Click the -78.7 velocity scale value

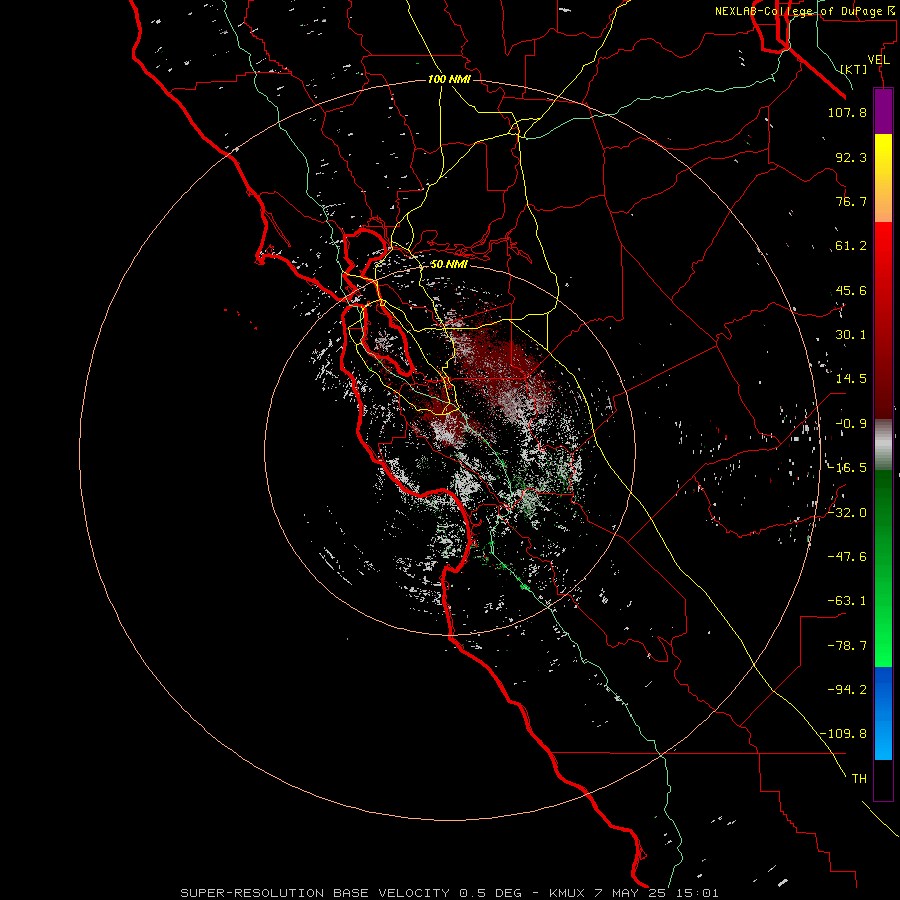pos(847,646)
